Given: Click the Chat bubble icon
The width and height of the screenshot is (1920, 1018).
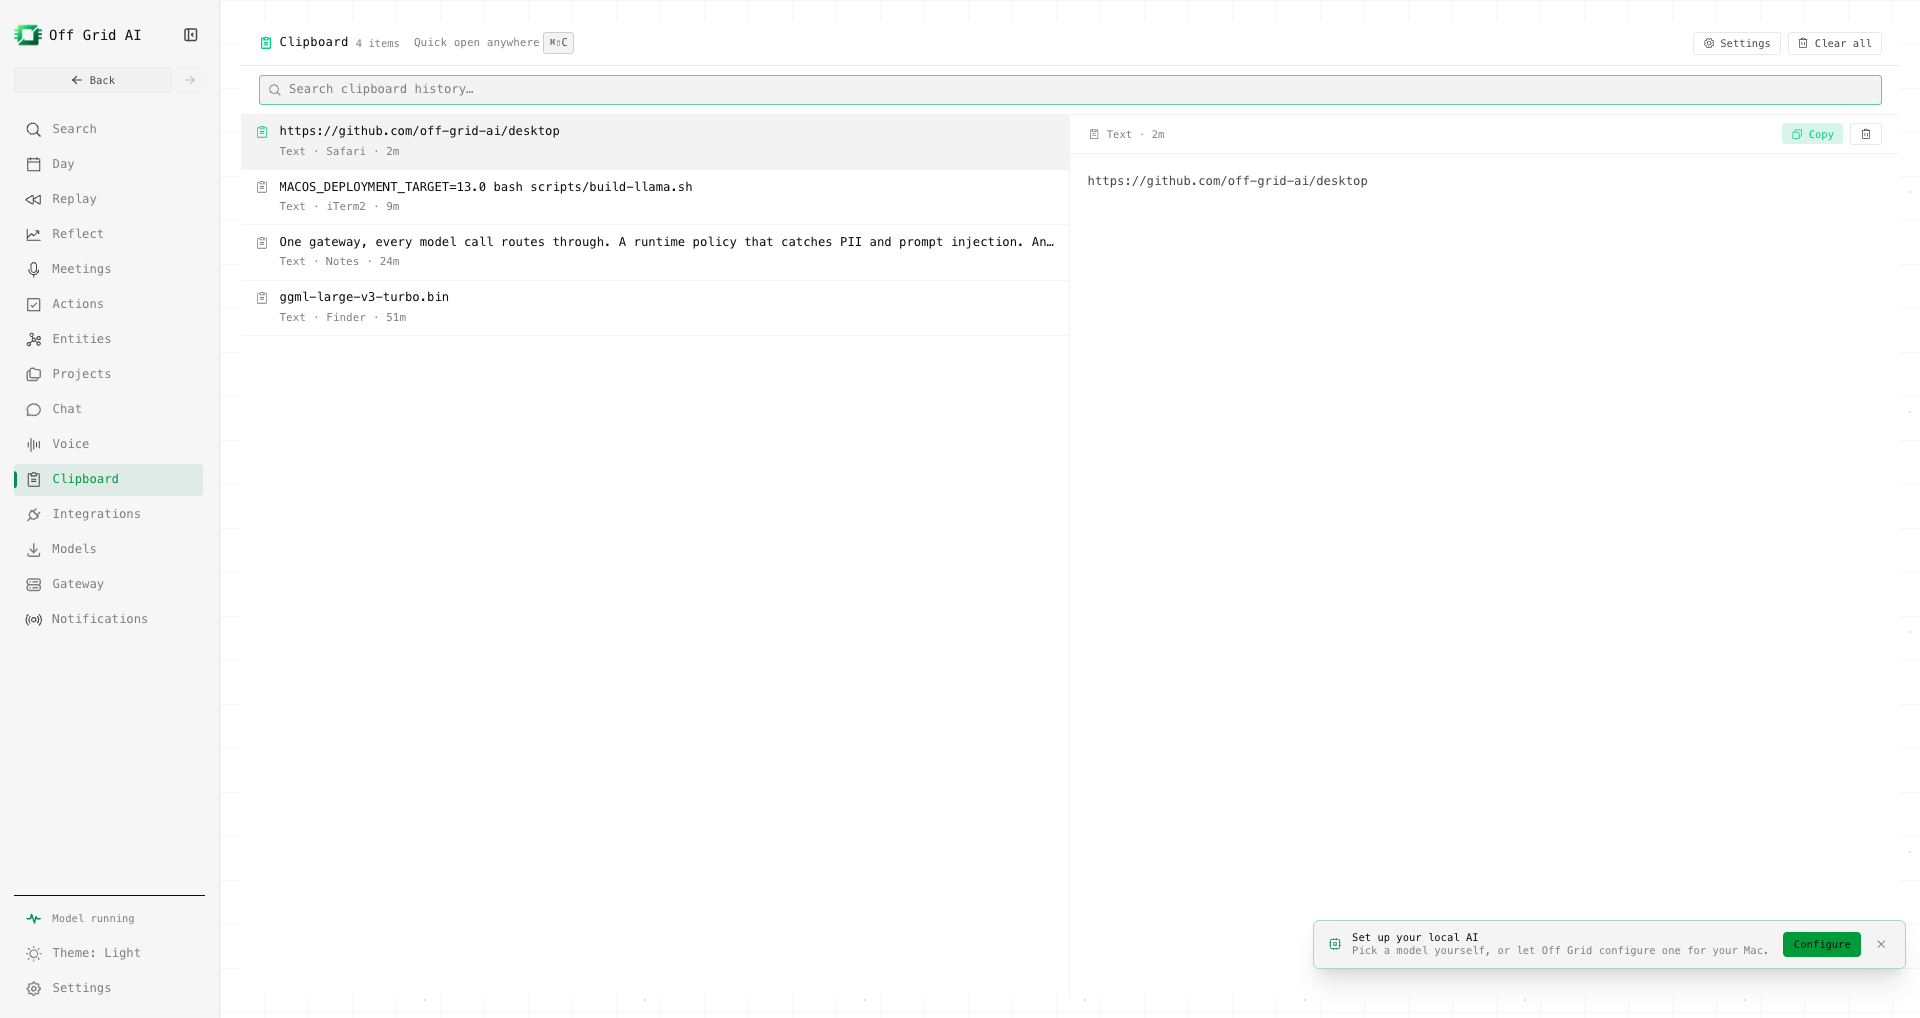Looking at the screenshot, I should [x=34, y=409].
